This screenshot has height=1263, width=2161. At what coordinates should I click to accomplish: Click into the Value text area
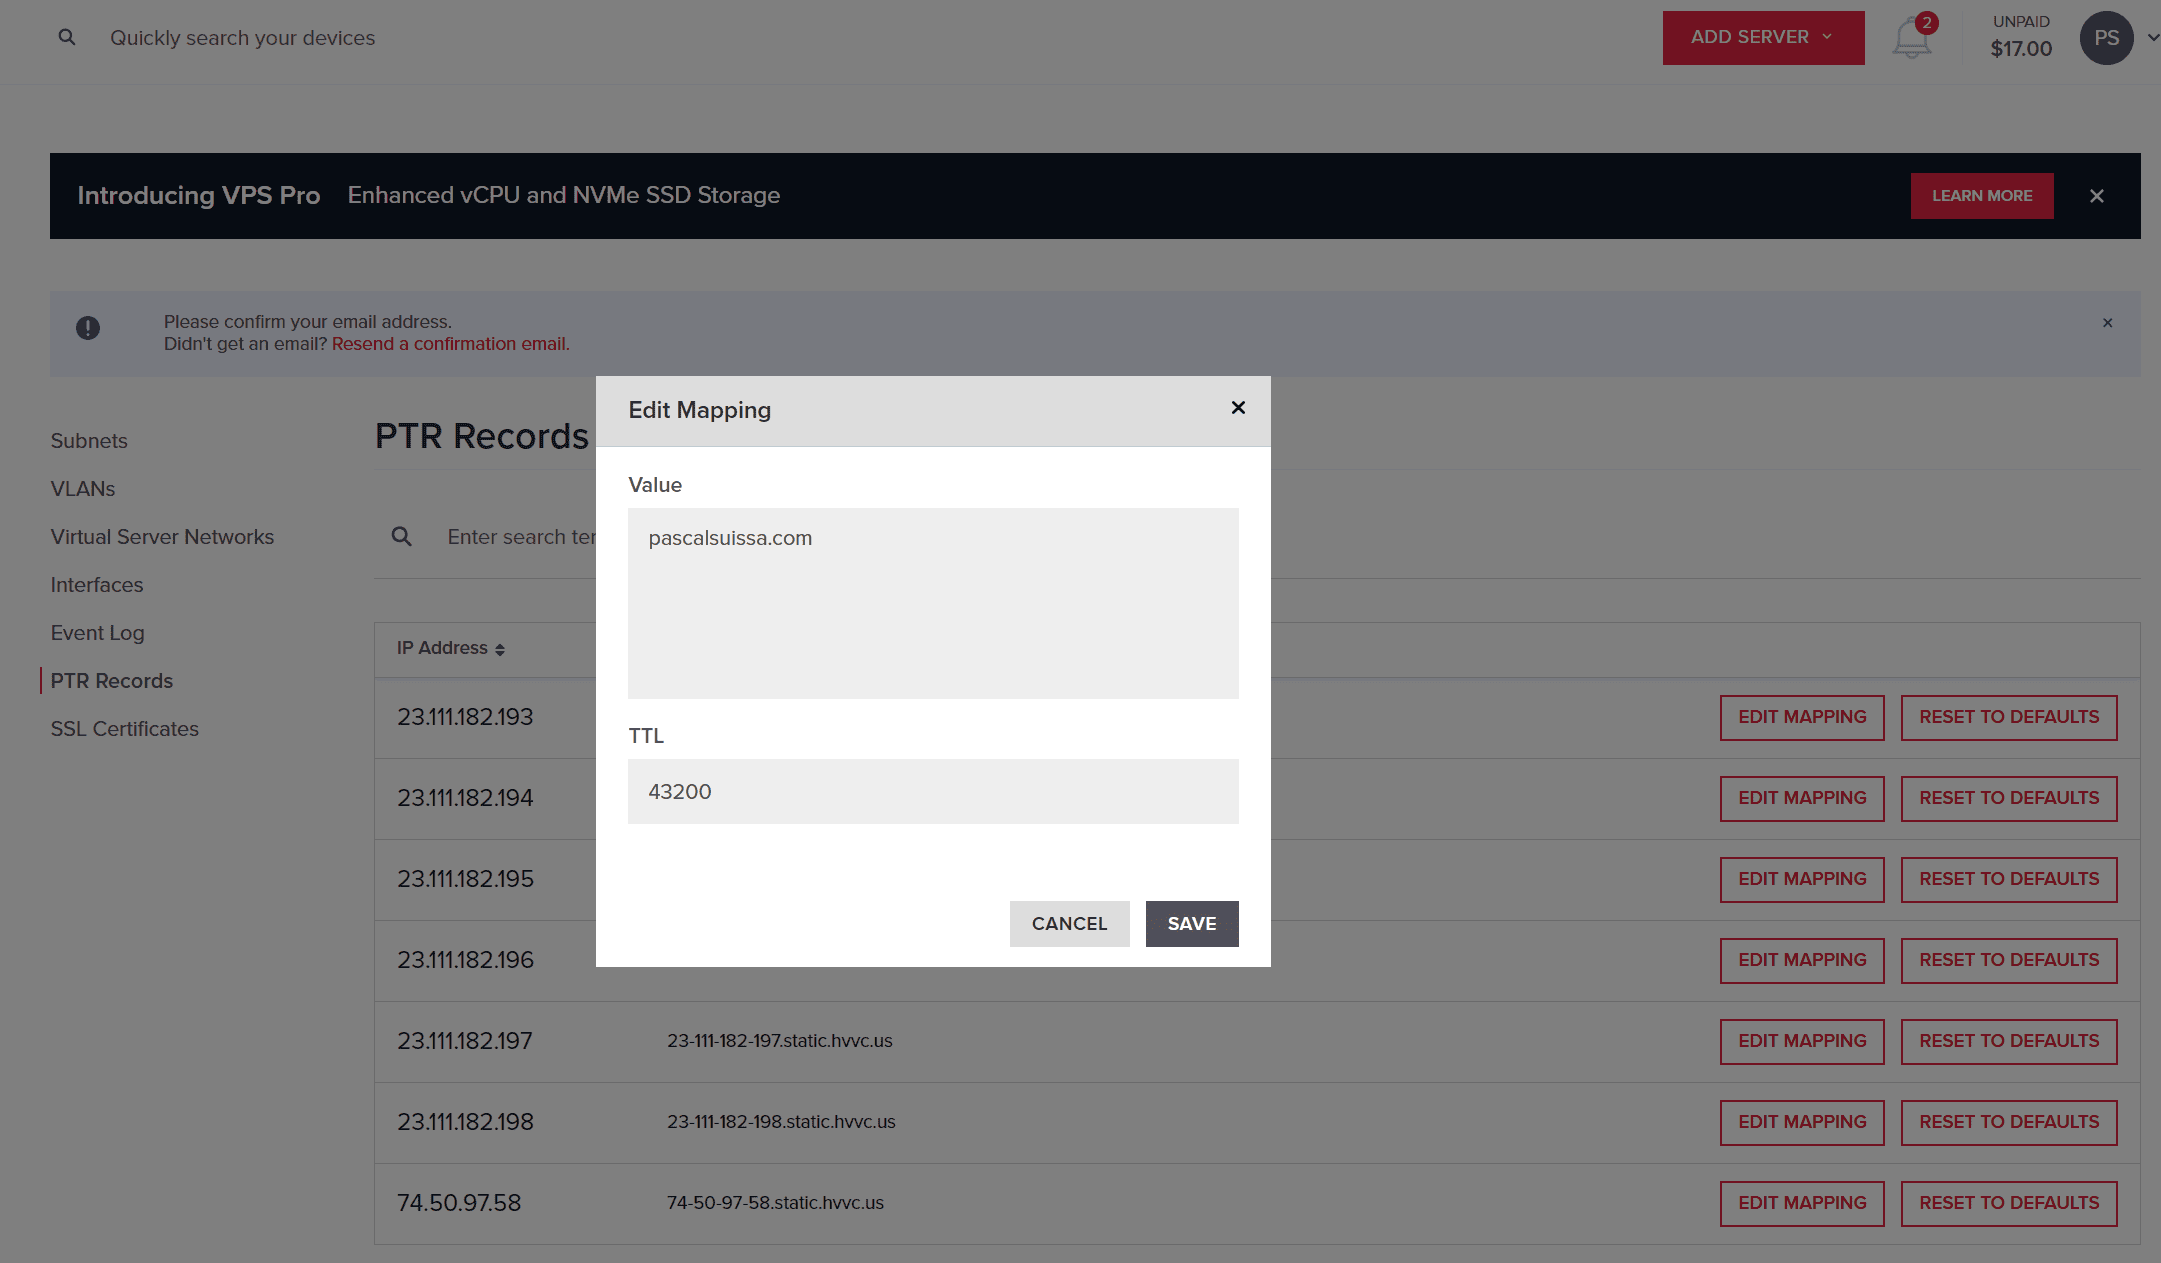932,603
